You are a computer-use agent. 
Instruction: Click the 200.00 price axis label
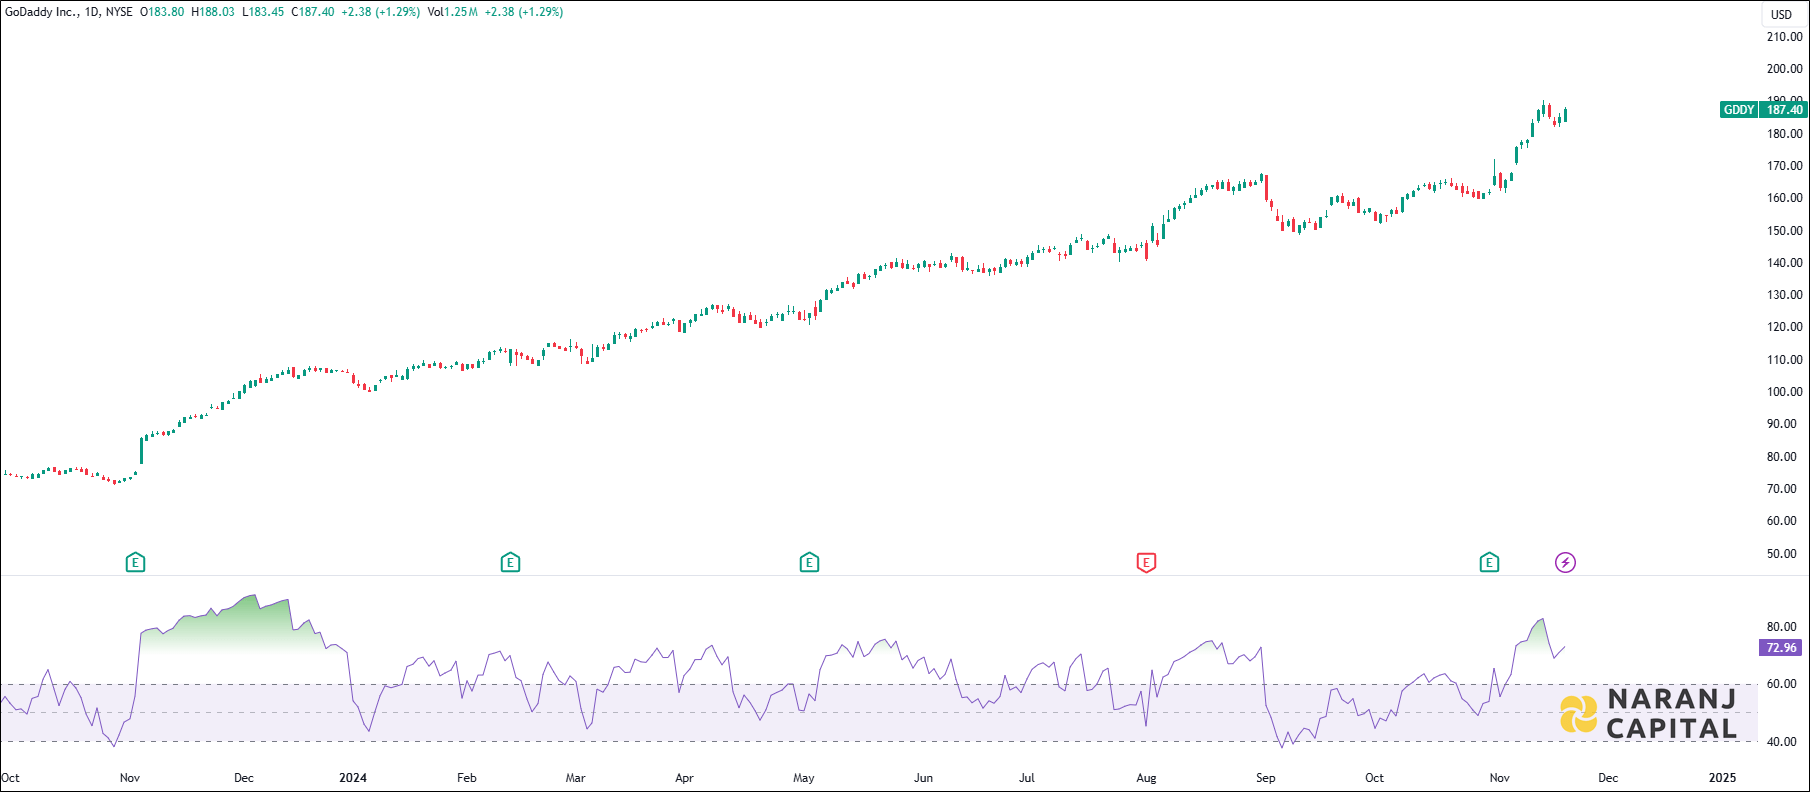pyautogui.click(x=1784, y=69)
